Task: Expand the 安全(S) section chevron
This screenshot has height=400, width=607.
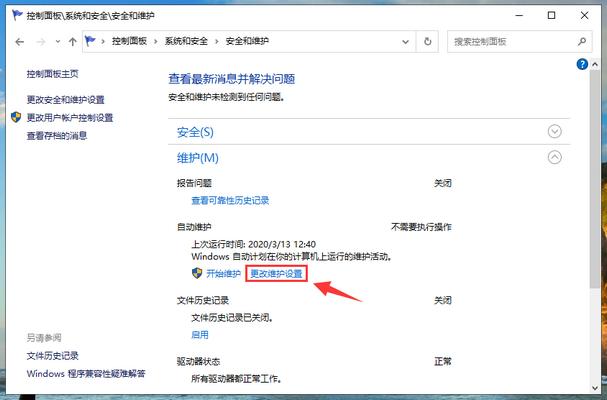Action: 554,132
